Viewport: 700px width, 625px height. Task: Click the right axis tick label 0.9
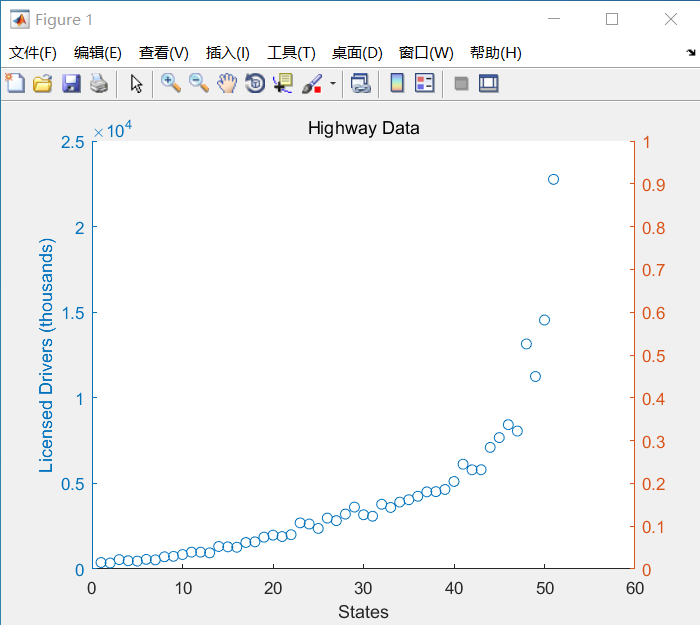(x=654, y=185)
